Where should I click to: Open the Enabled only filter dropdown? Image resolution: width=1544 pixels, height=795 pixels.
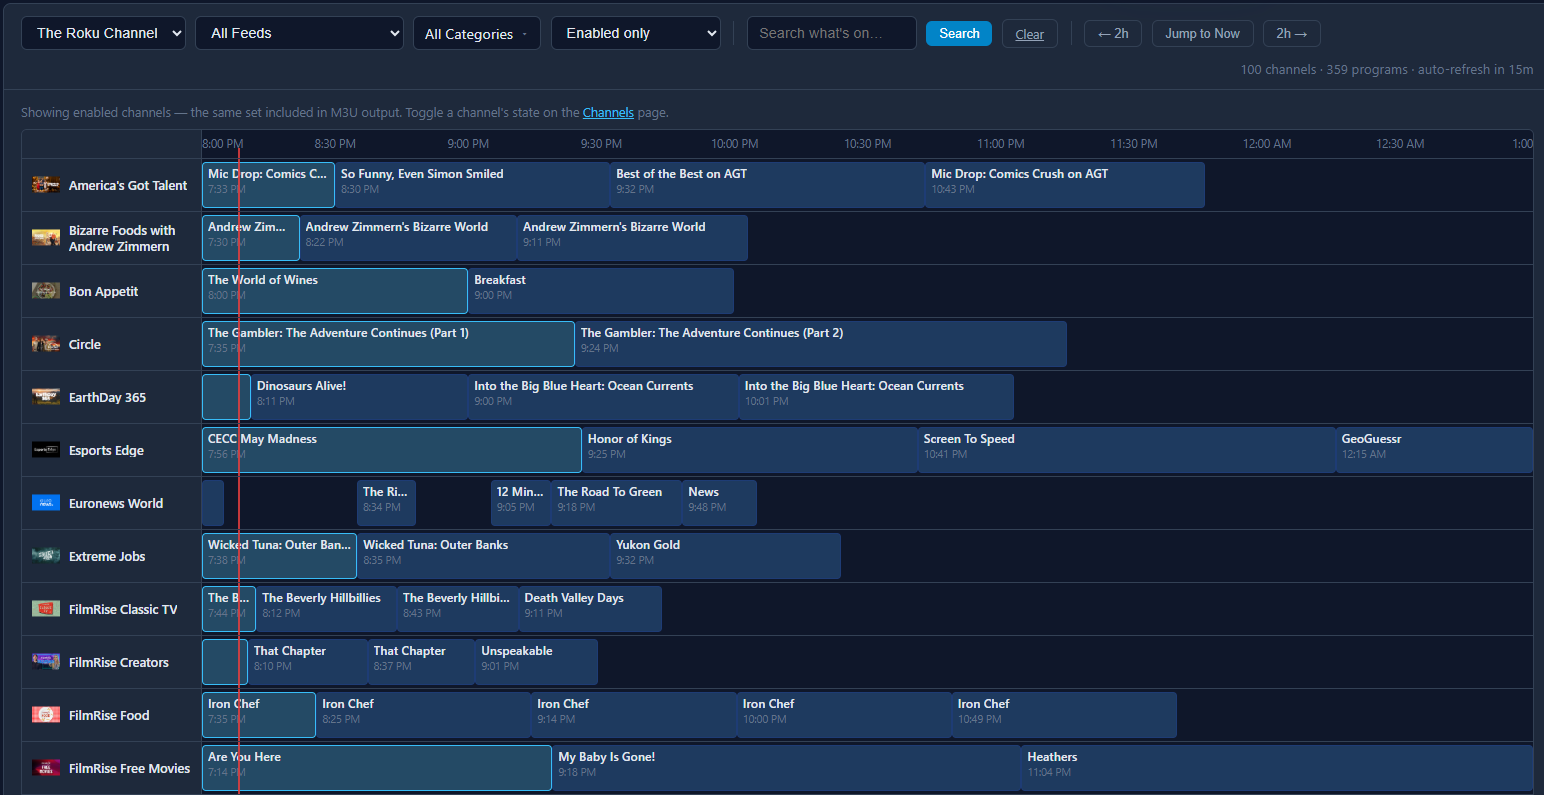[x=636, y=33]
